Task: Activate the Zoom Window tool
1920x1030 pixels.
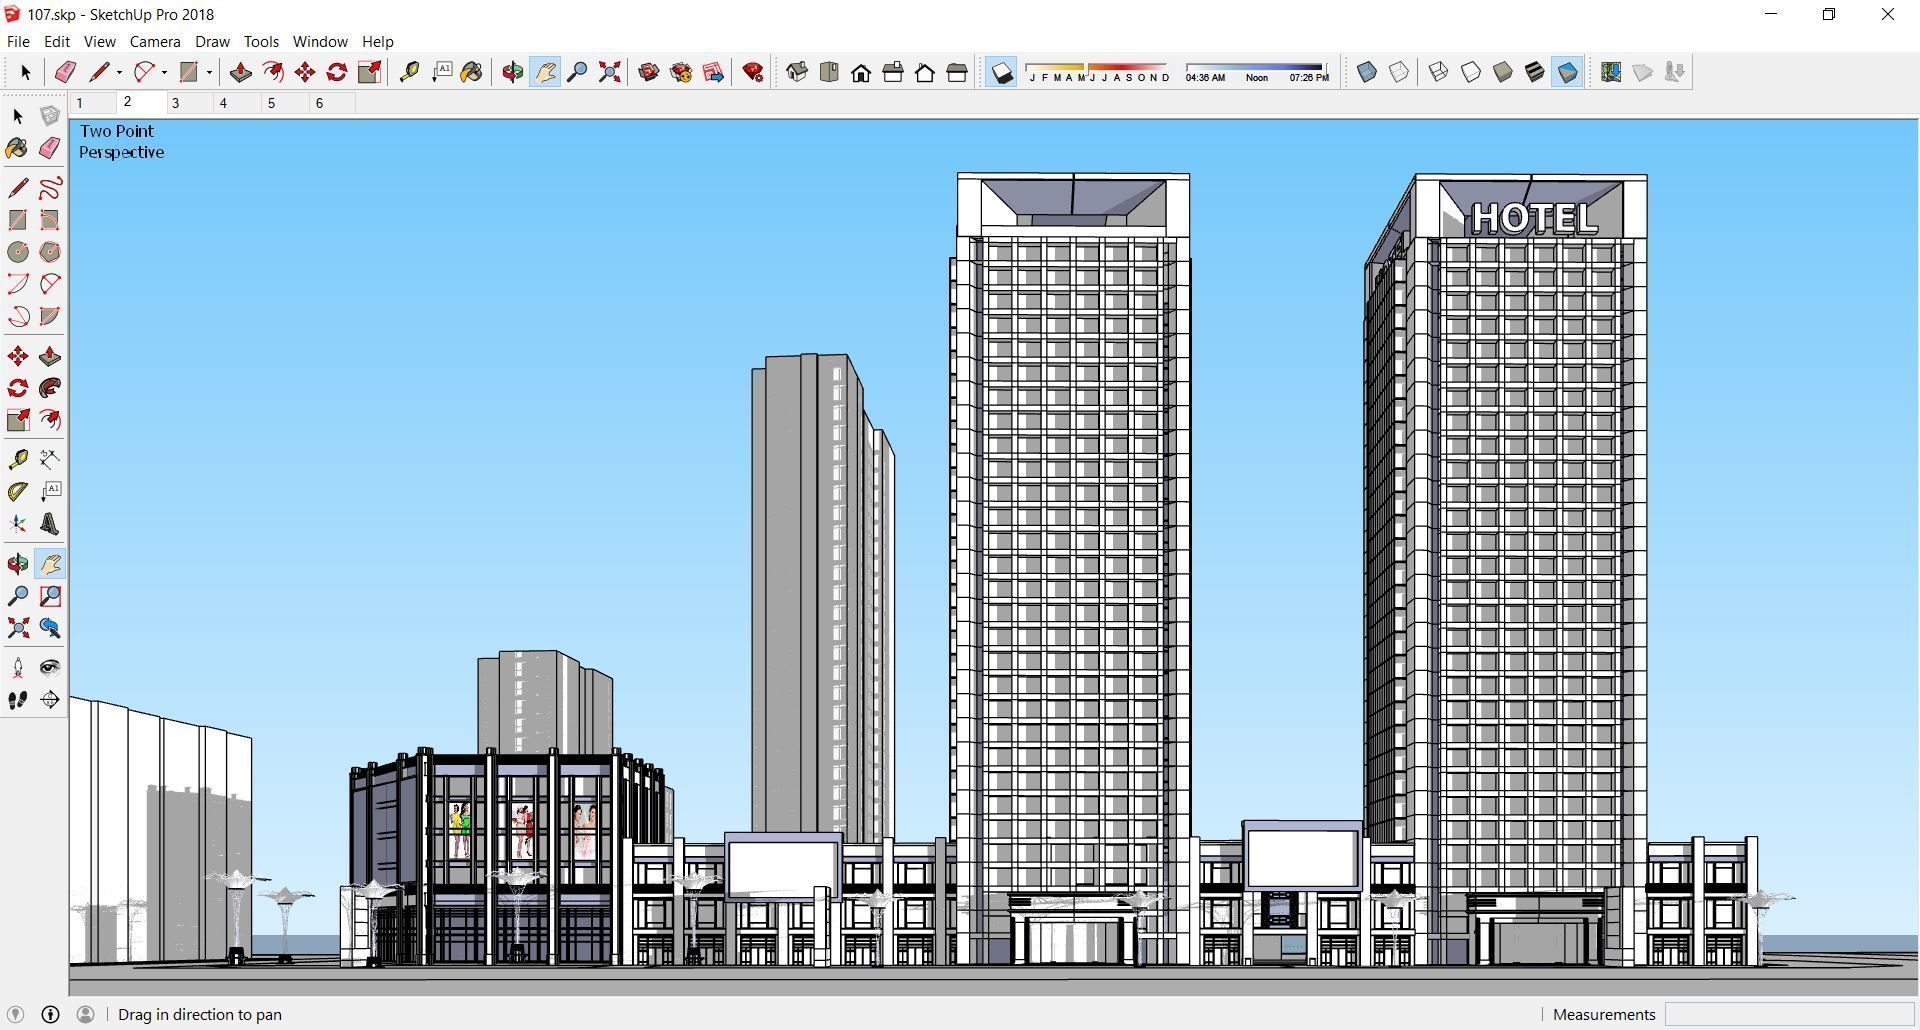Action: click(49, 596)
